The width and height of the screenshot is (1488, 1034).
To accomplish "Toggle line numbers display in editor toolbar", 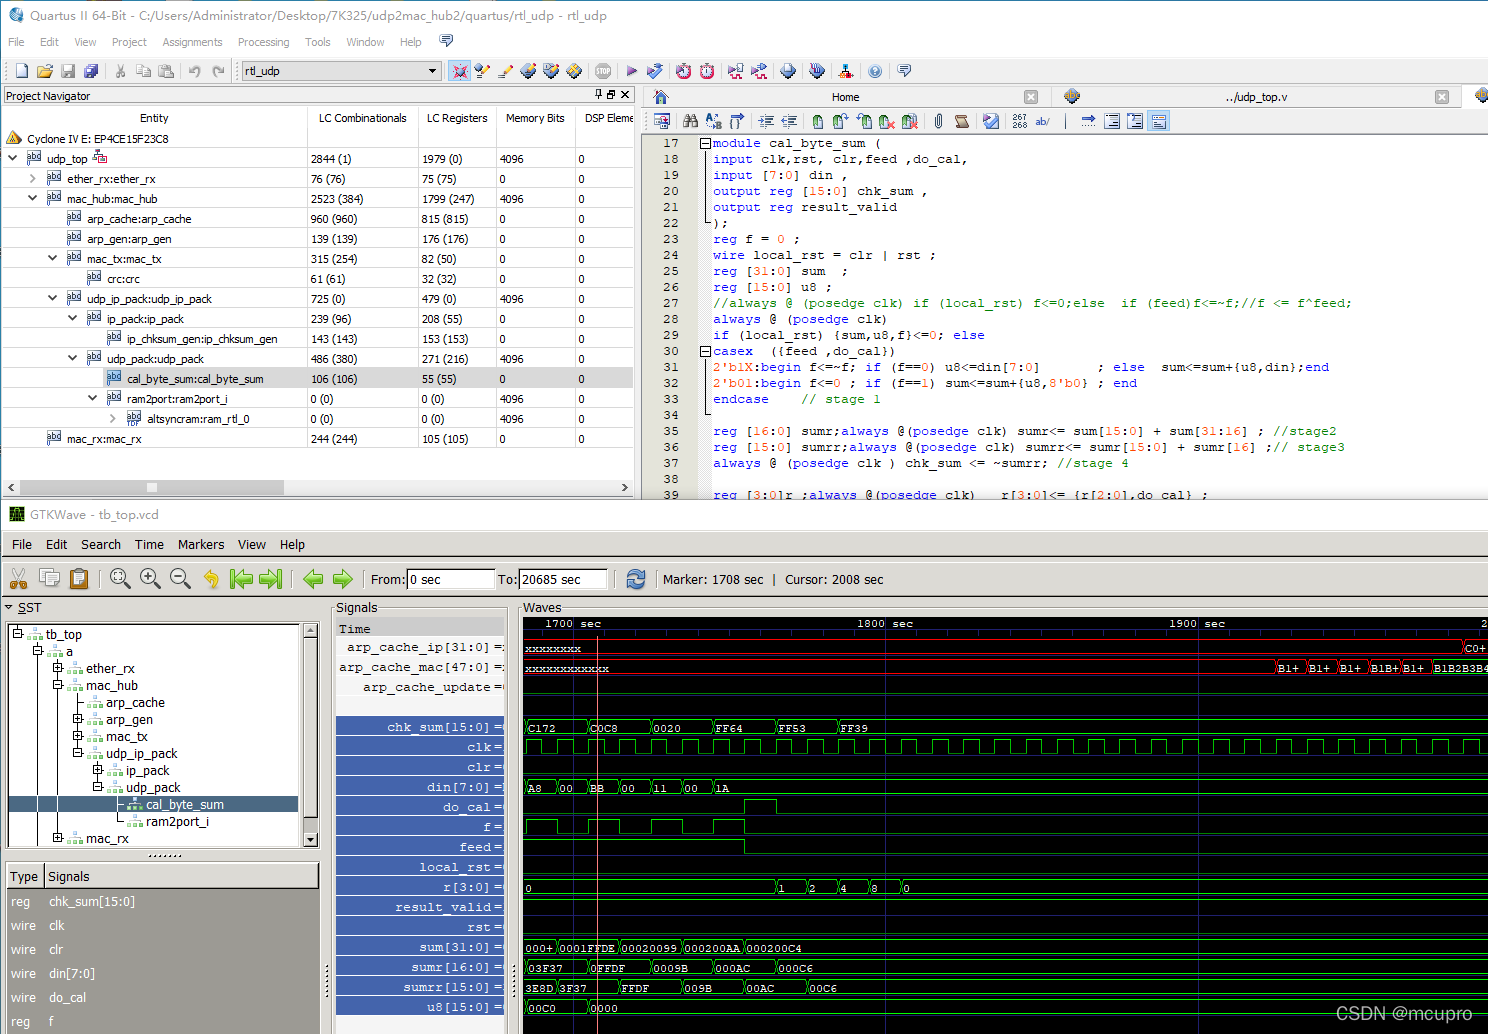I will point(1019,121).
